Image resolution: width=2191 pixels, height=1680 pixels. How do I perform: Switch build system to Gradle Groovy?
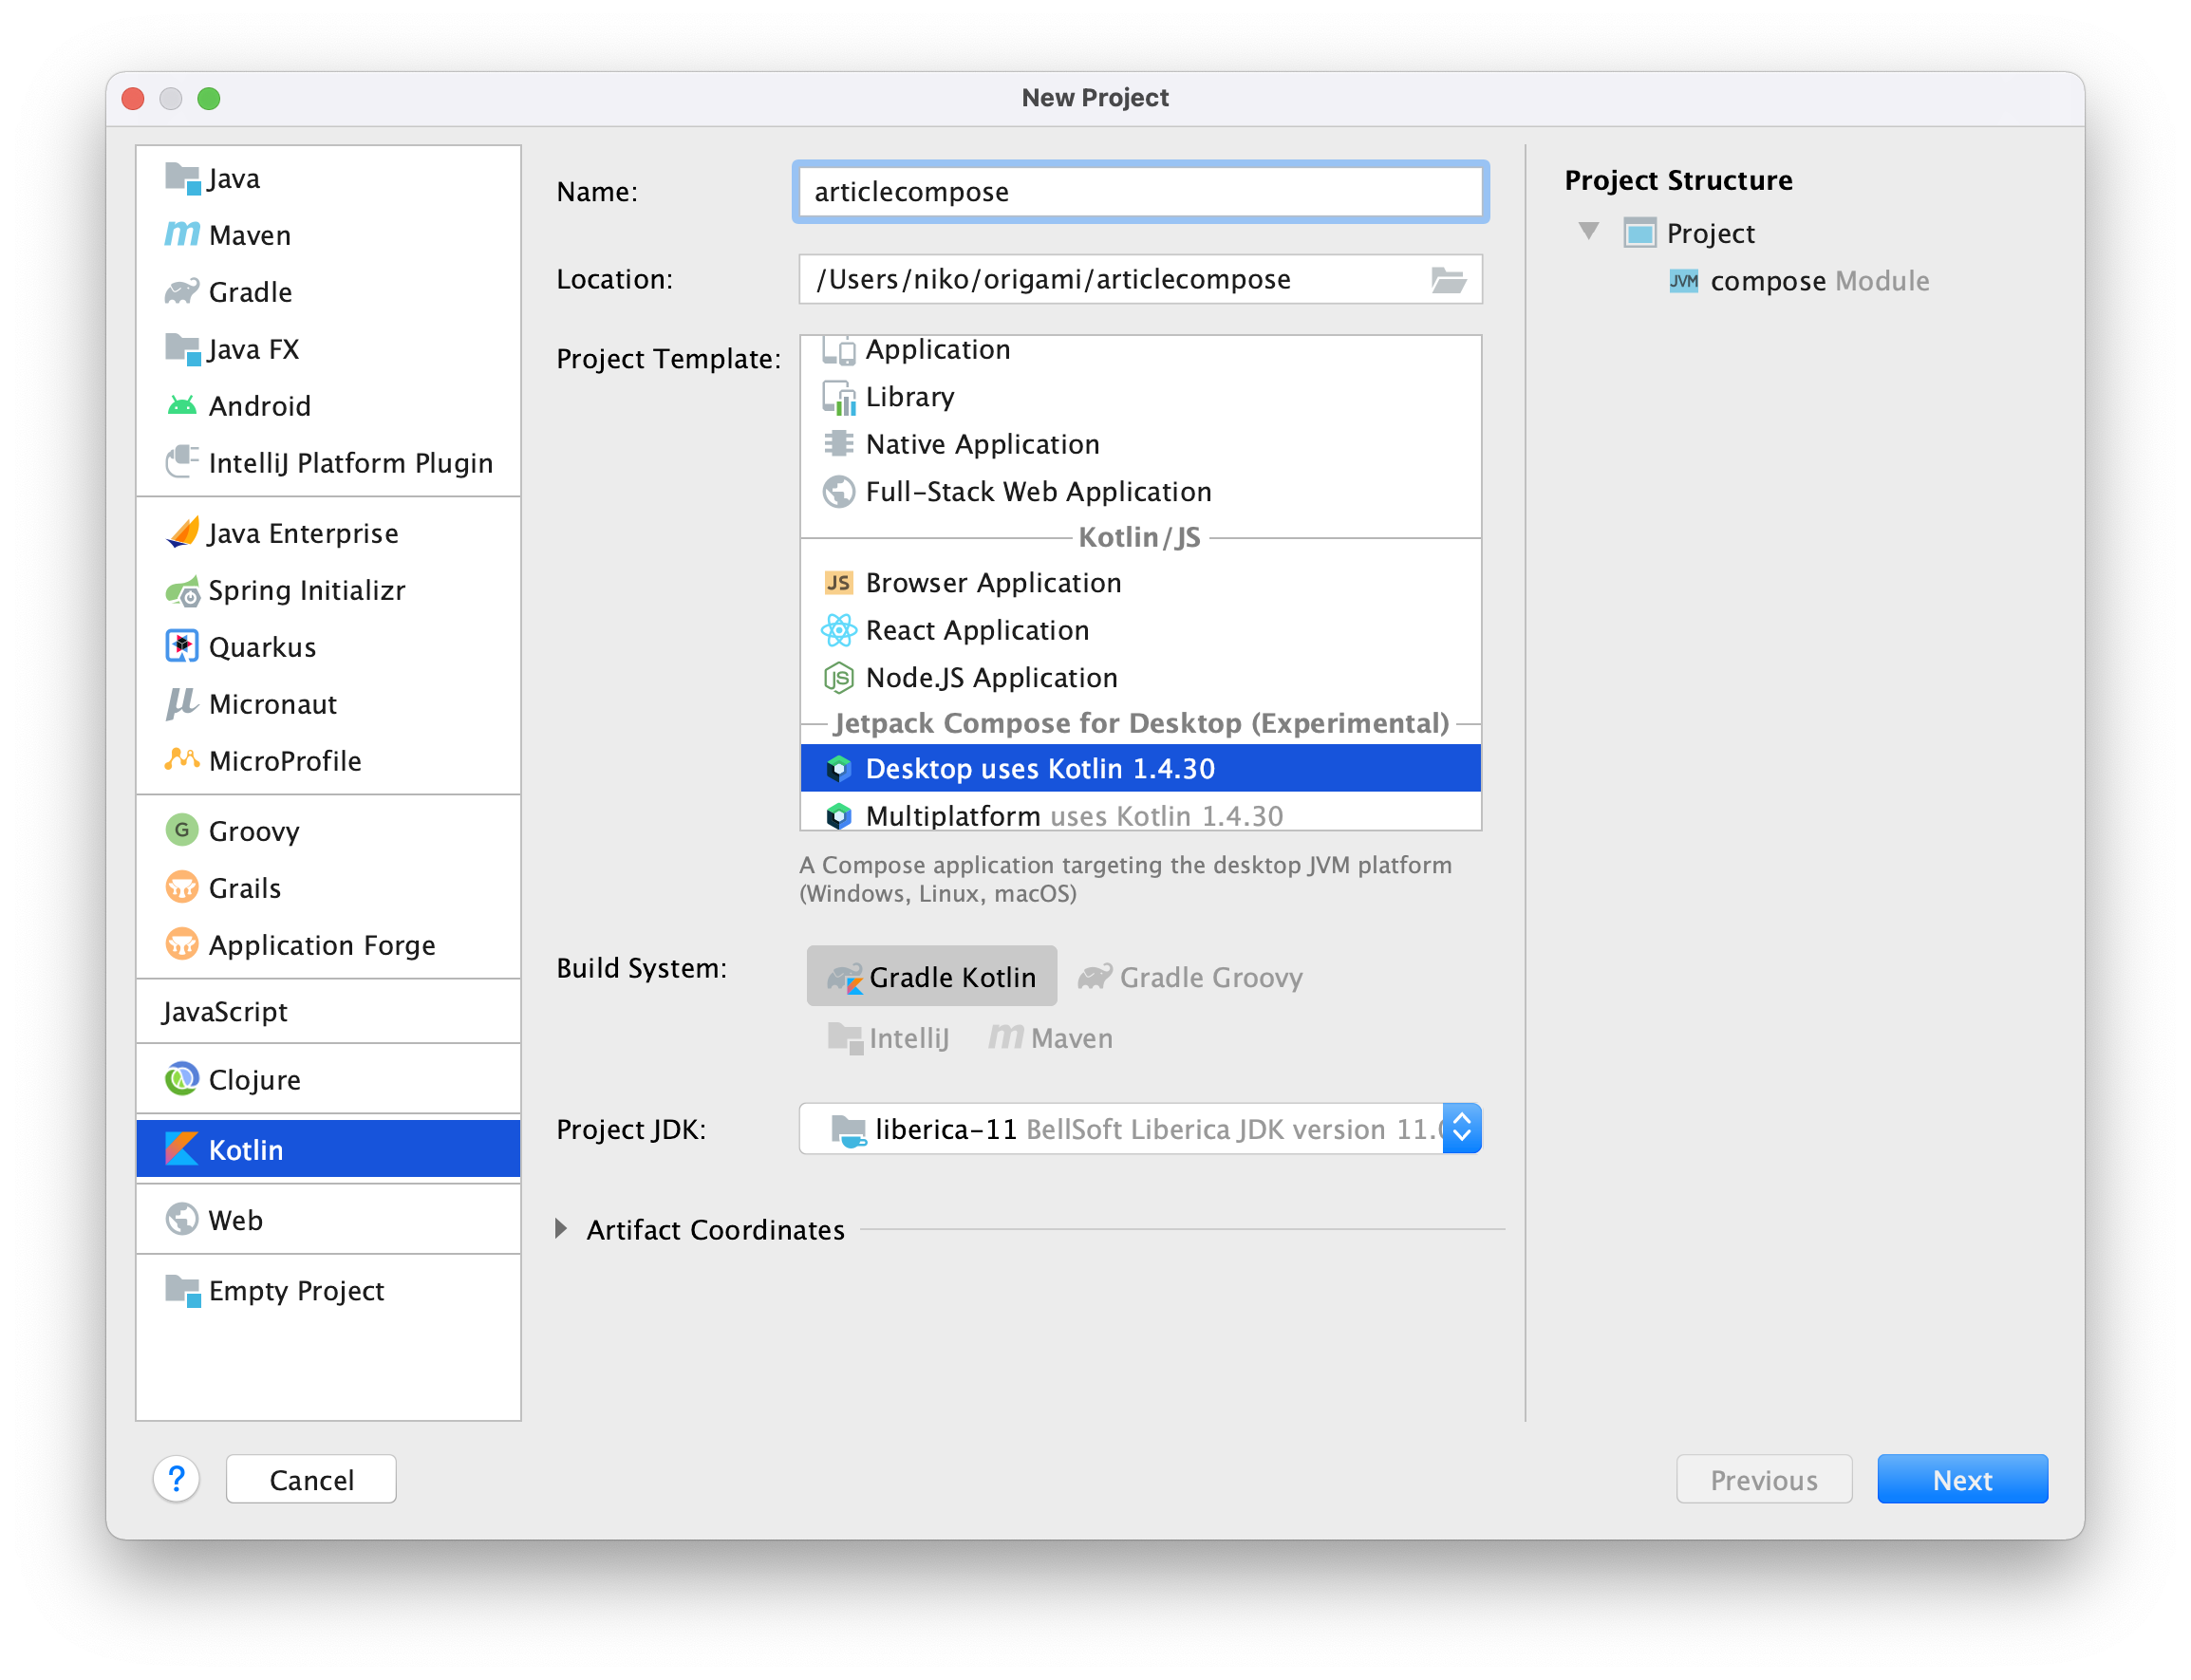pyautogui.click(x=1190, y=976)
